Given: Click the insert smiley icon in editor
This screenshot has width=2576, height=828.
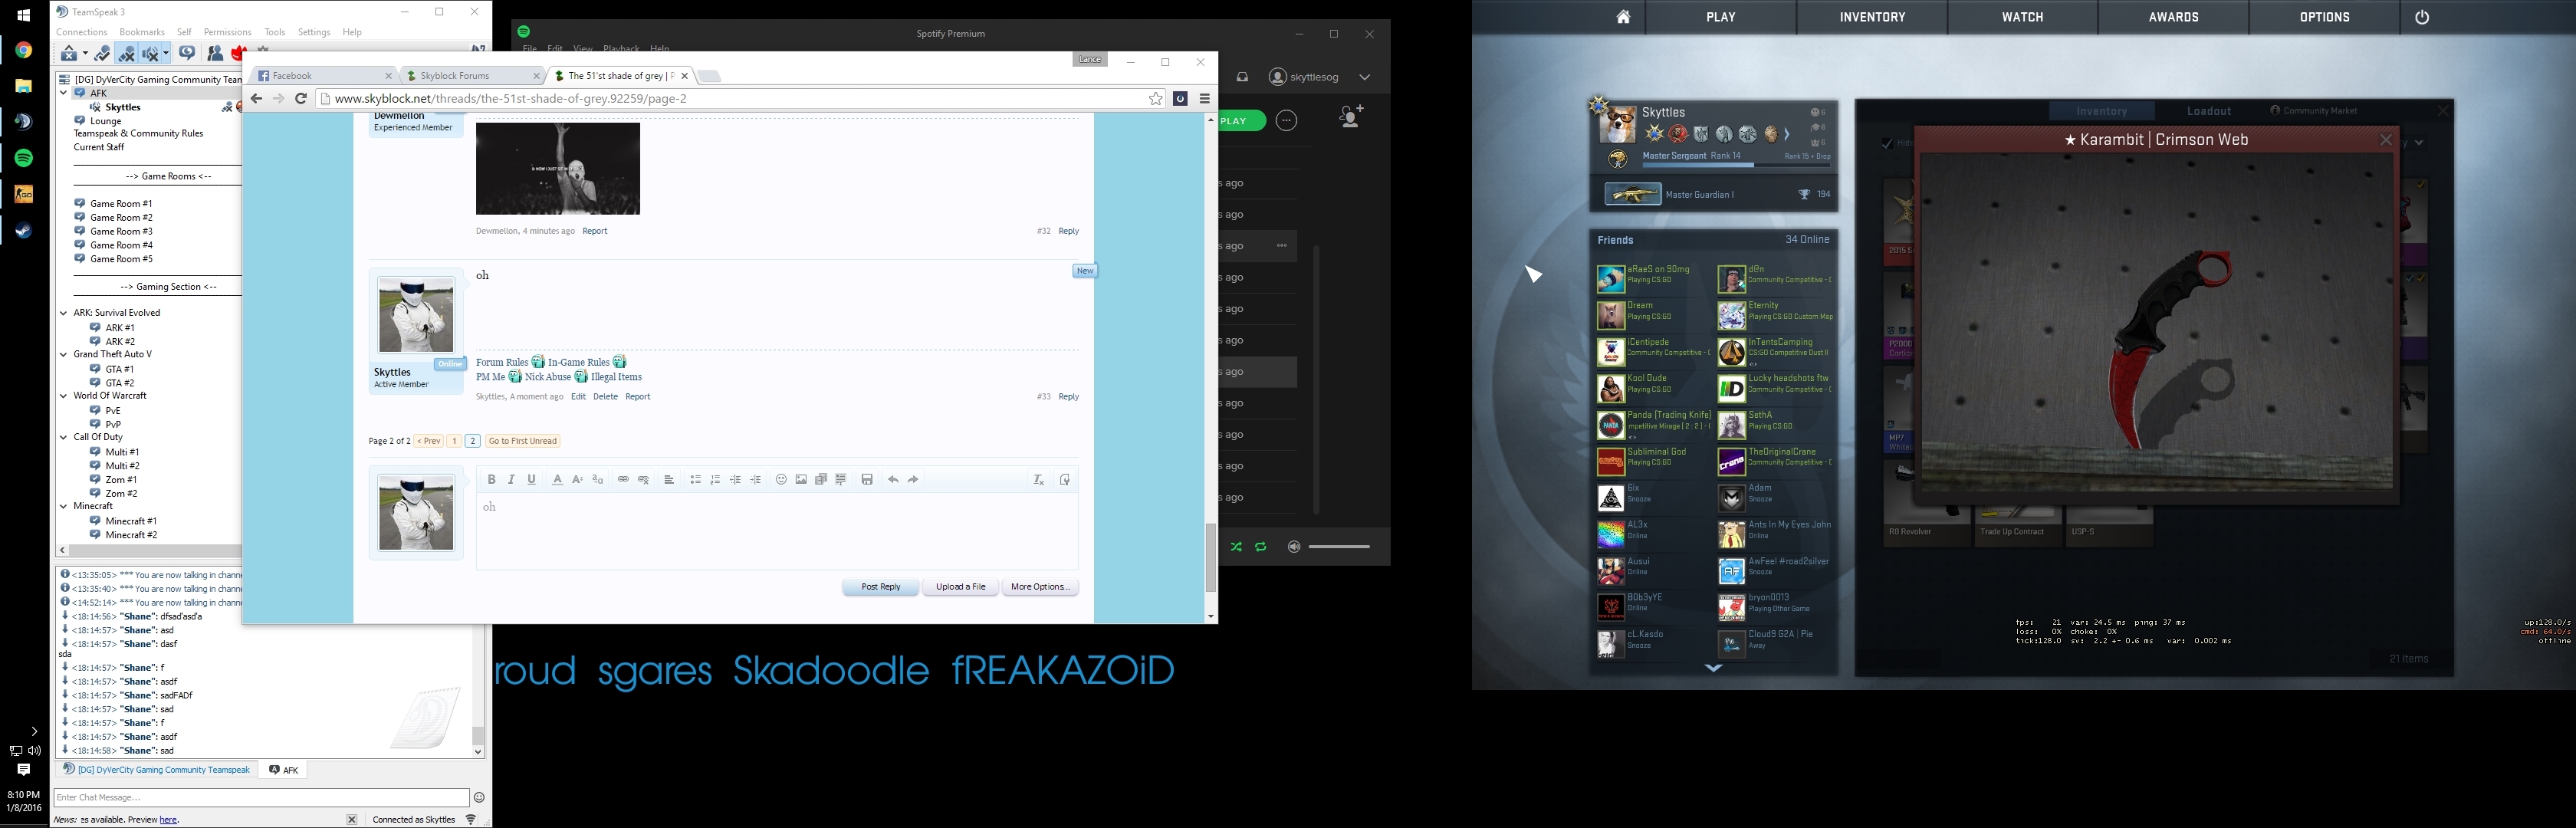Looking at the screenshot, I should pos(781,480).
